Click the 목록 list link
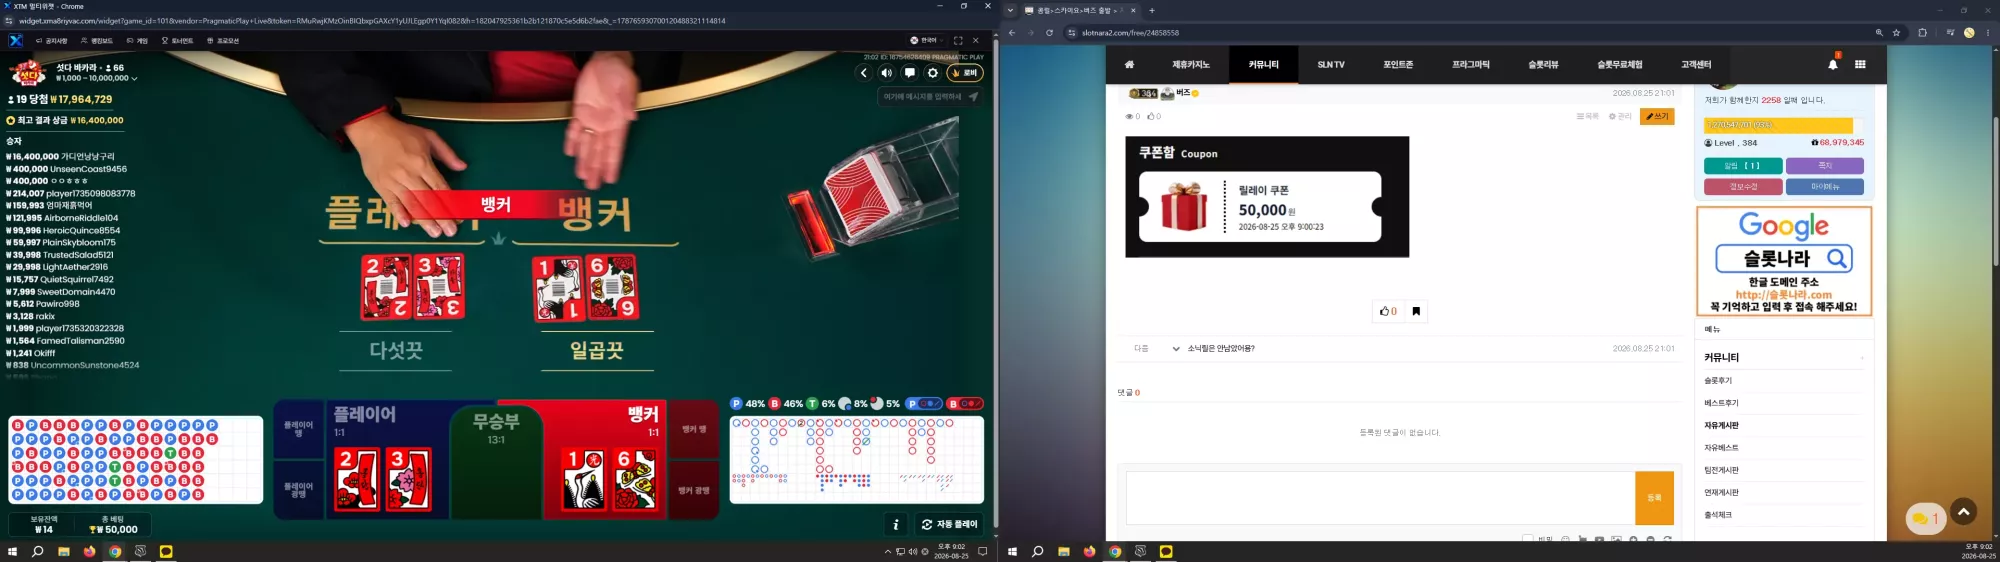 tap(1587, 116)
